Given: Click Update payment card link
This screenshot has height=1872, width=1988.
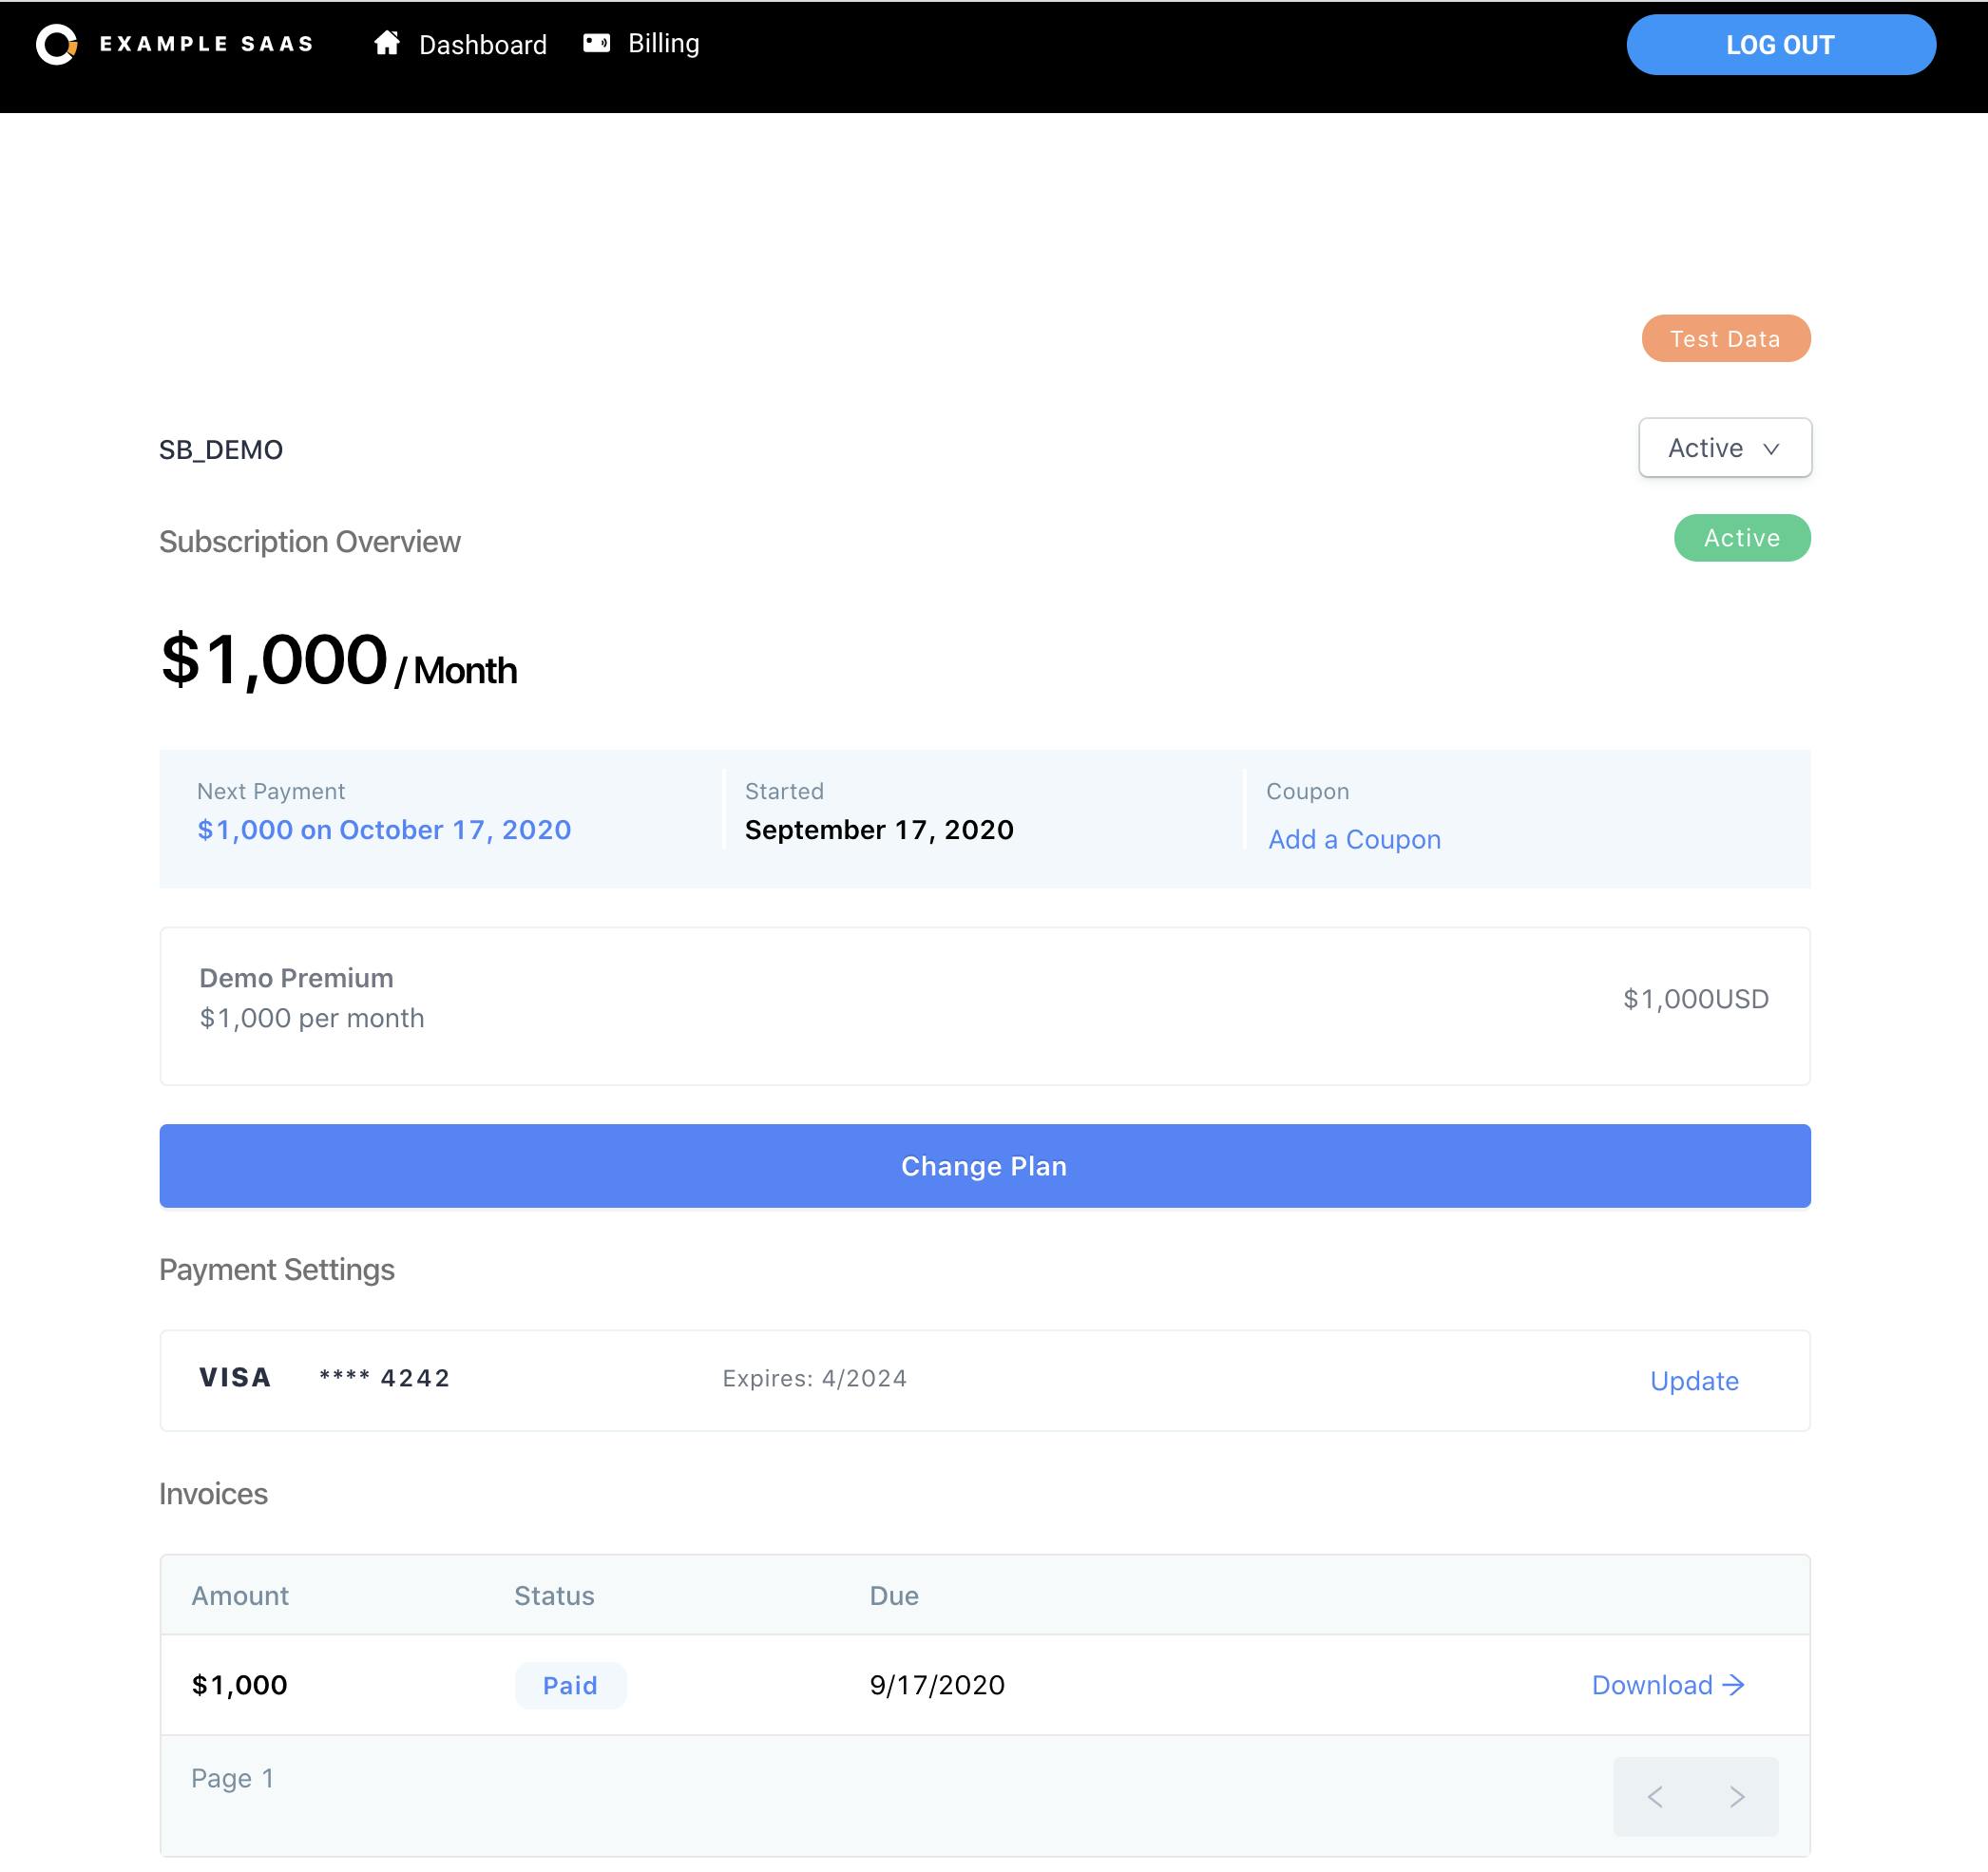Looking at the screenshot, I should 1694,1381.
